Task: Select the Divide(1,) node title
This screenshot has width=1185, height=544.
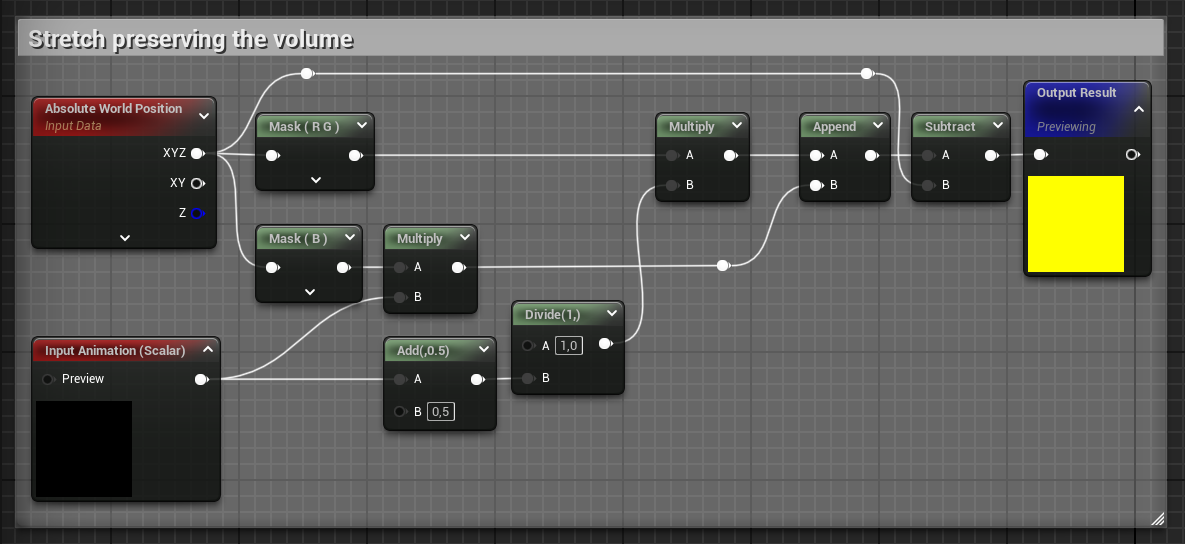Action: click(552, 314)
